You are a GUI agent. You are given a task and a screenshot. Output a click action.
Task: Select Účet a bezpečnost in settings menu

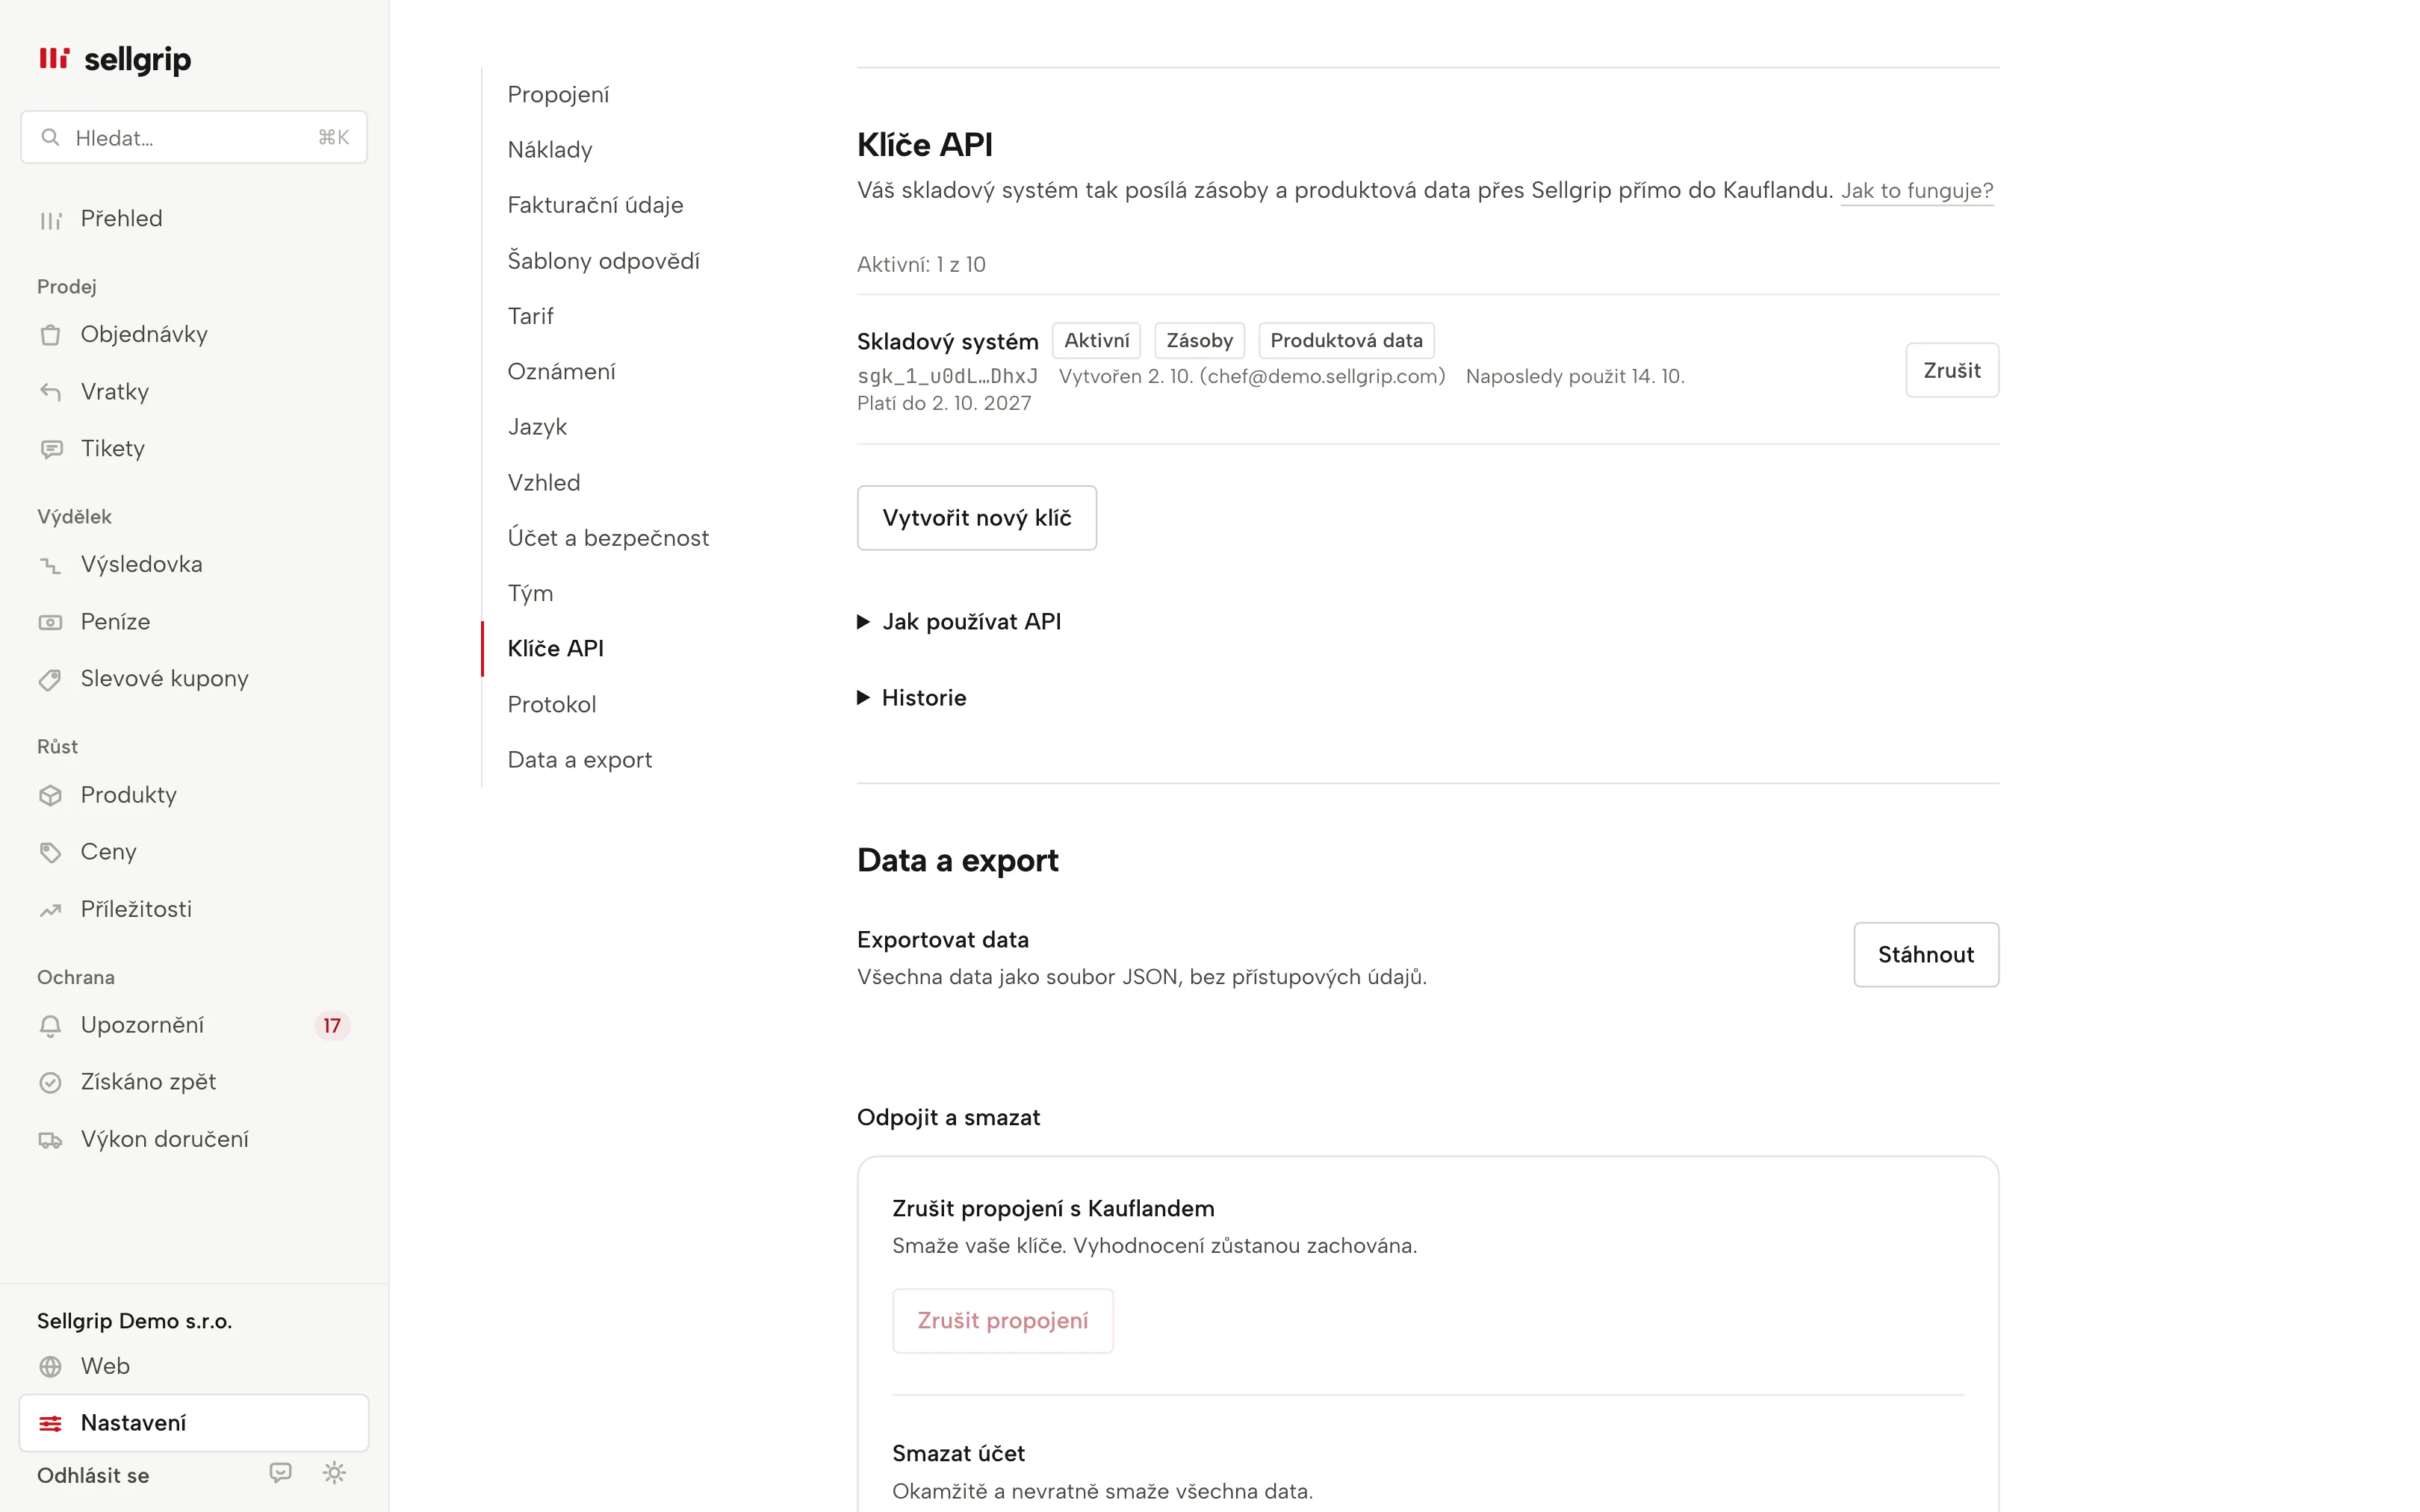click(608, 538)
